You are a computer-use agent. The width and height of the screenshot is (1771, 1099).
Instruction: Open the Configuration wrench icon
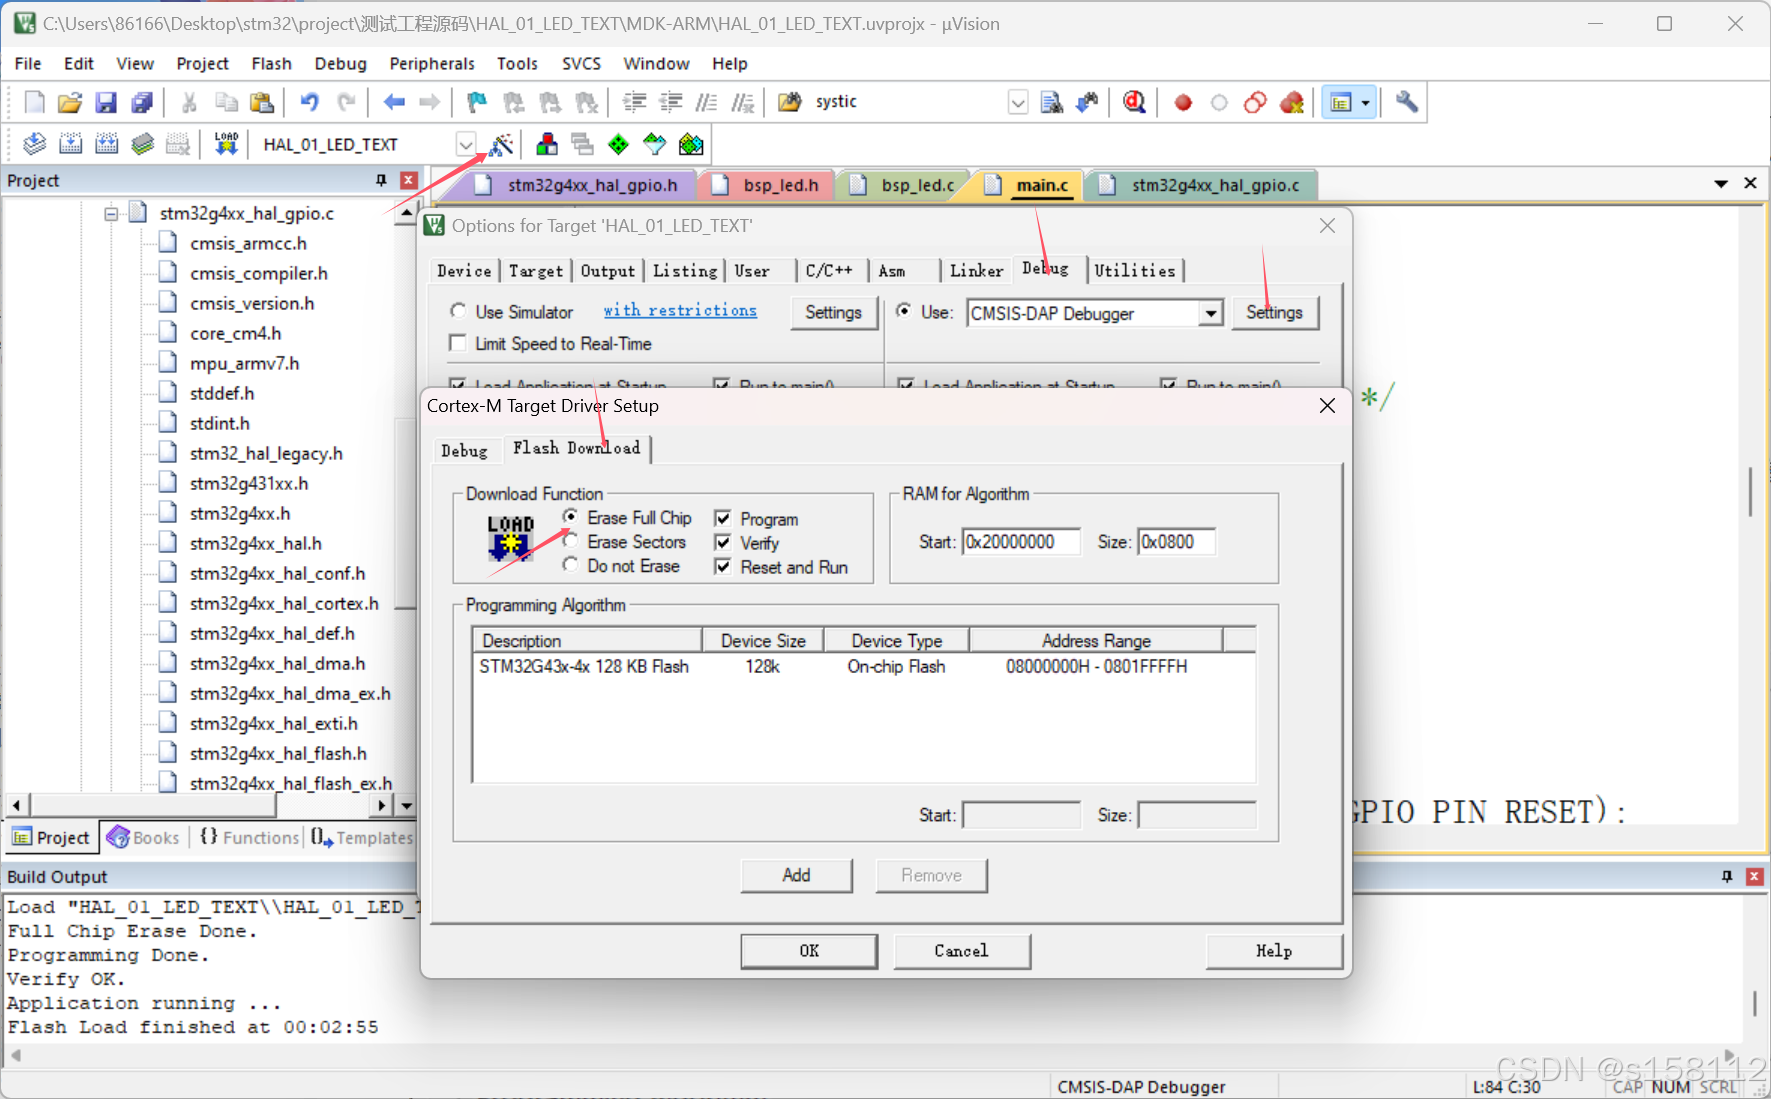(x=1406, y=101)
